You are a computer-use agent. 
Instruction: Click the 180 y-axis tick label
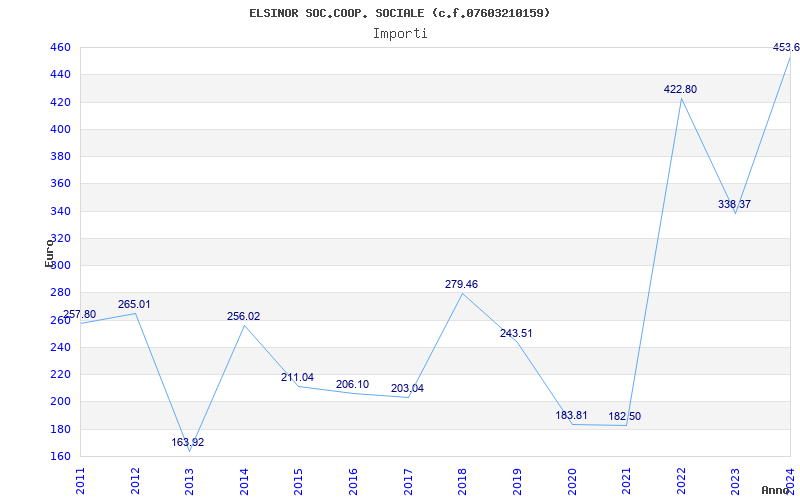tap(60, 429)
